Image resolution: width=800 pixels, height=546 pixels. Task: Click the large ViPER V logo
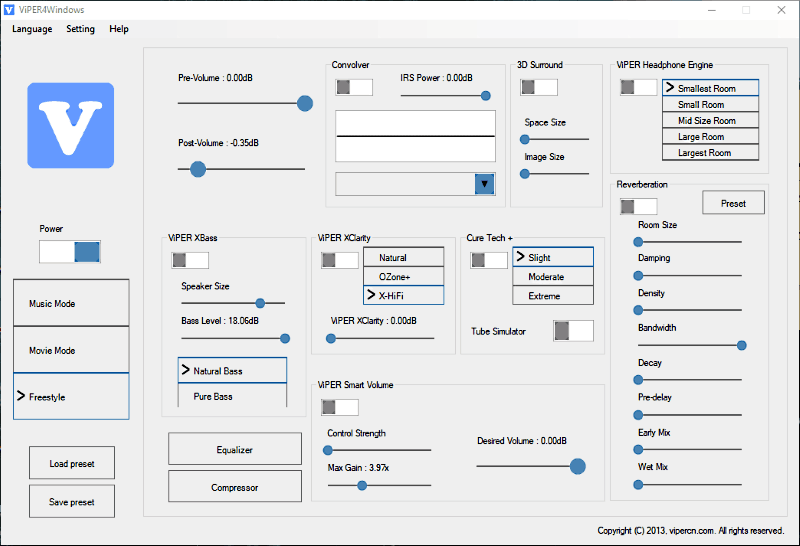70,126
